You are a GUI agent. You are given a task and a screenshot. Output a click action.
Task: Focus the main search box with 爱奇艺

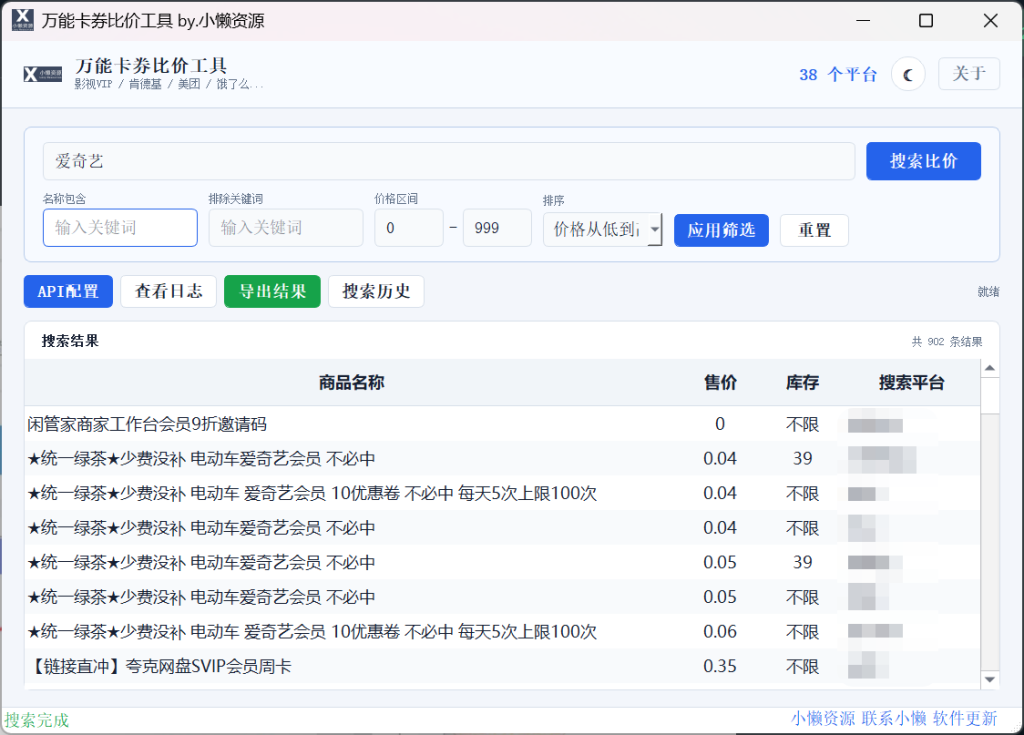pos(449,161)
